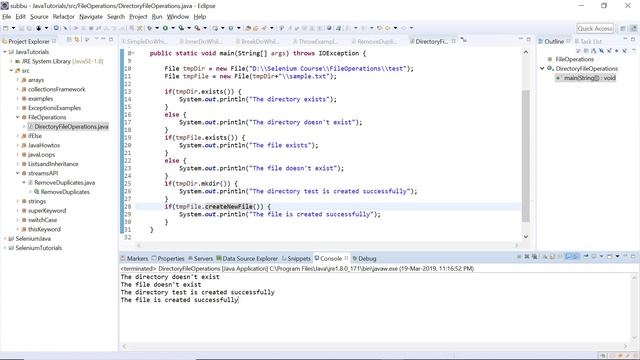Open the File menu
The height and width of the screenshot is (360, 640).
click(x=7, y=17)
